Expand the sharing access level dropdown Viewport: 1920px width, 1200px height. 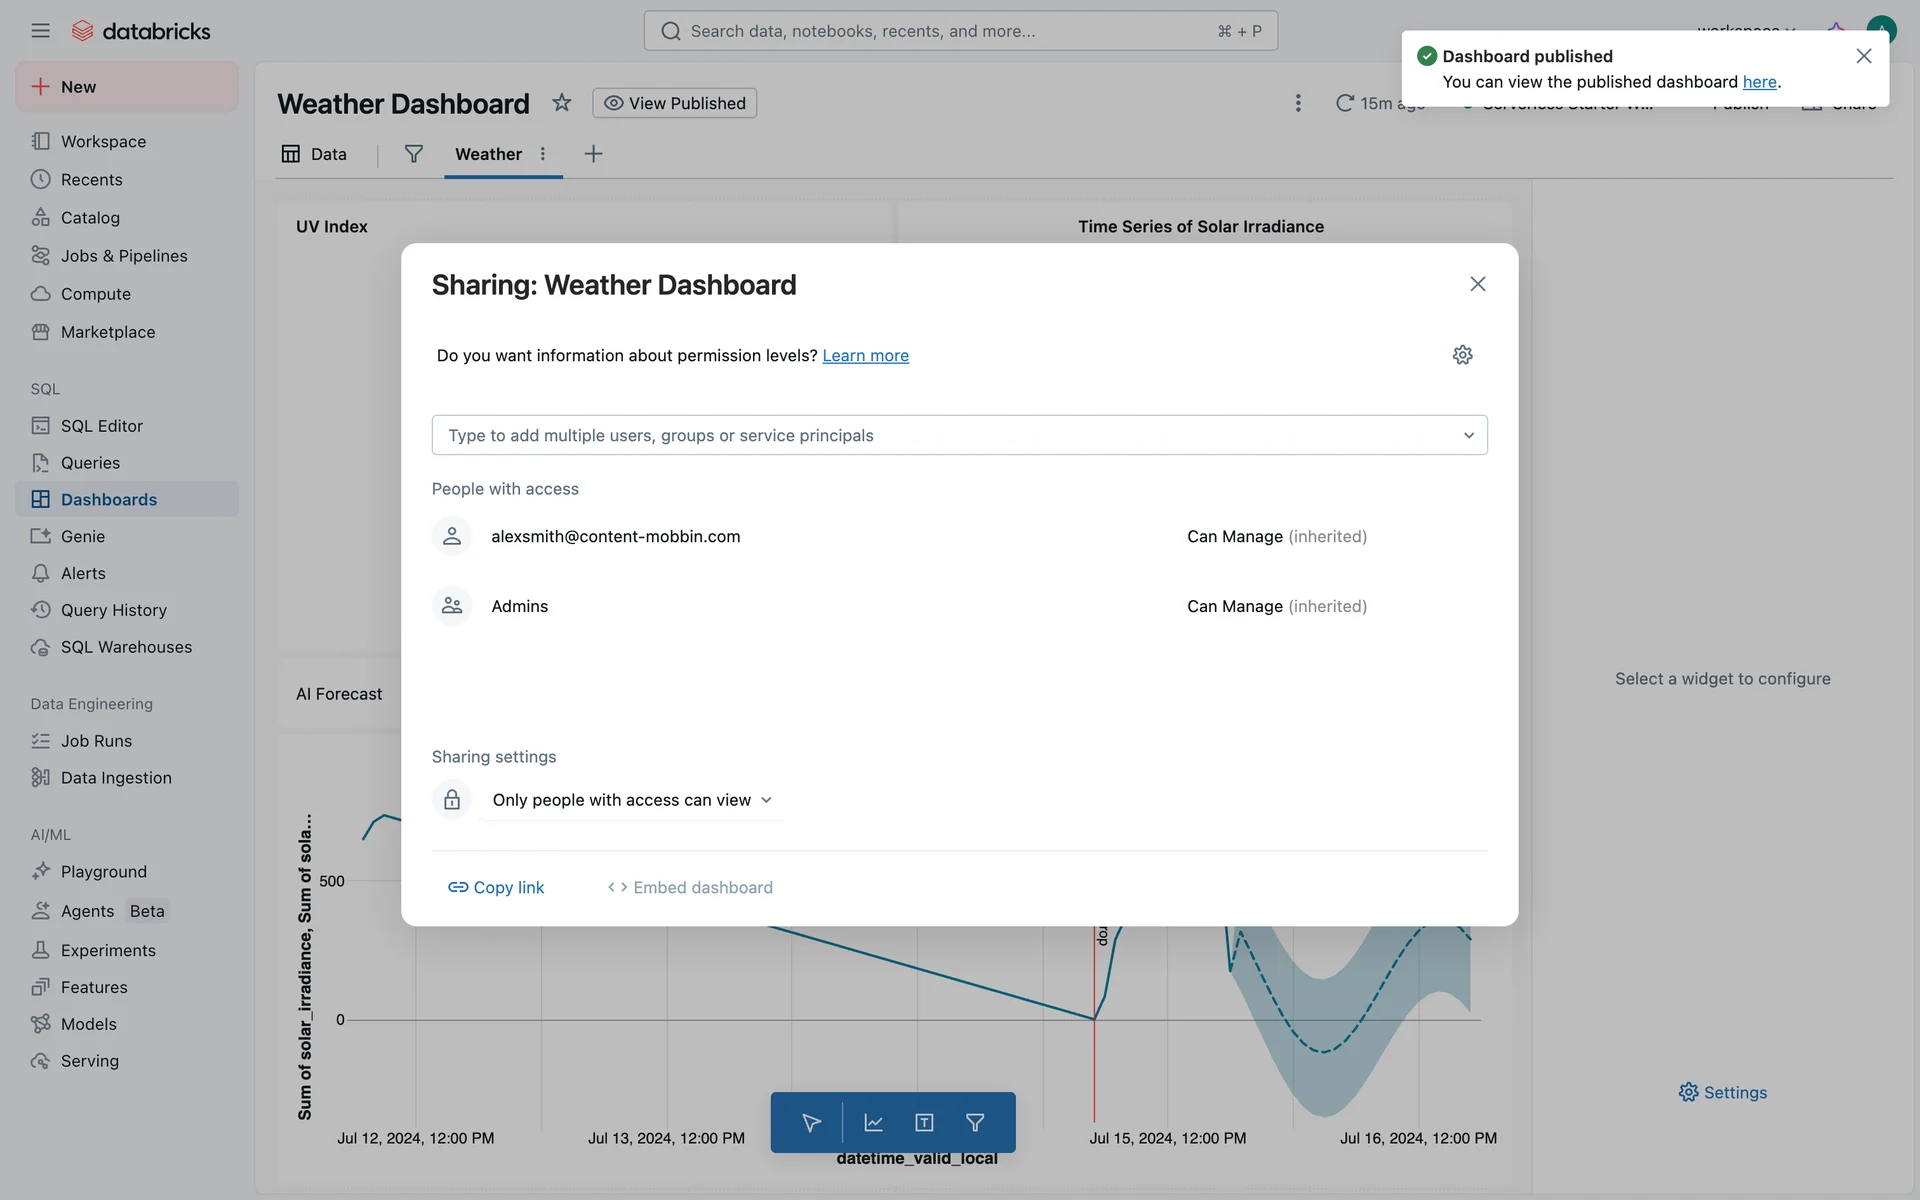tap(632, 800)
